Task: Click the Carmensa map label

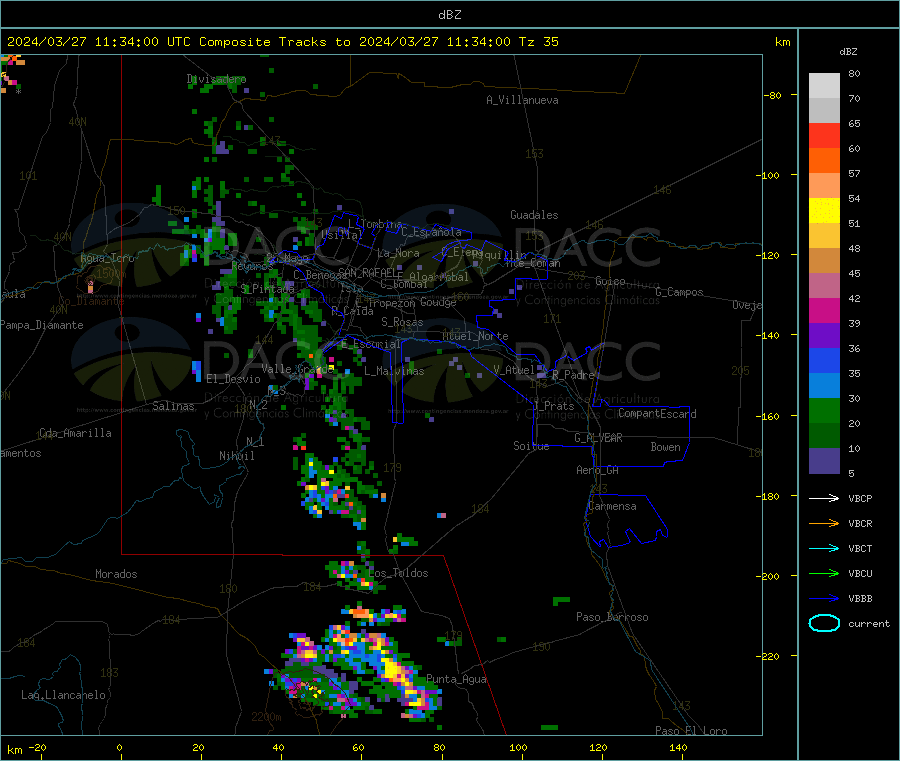Action: pos(612,506)
